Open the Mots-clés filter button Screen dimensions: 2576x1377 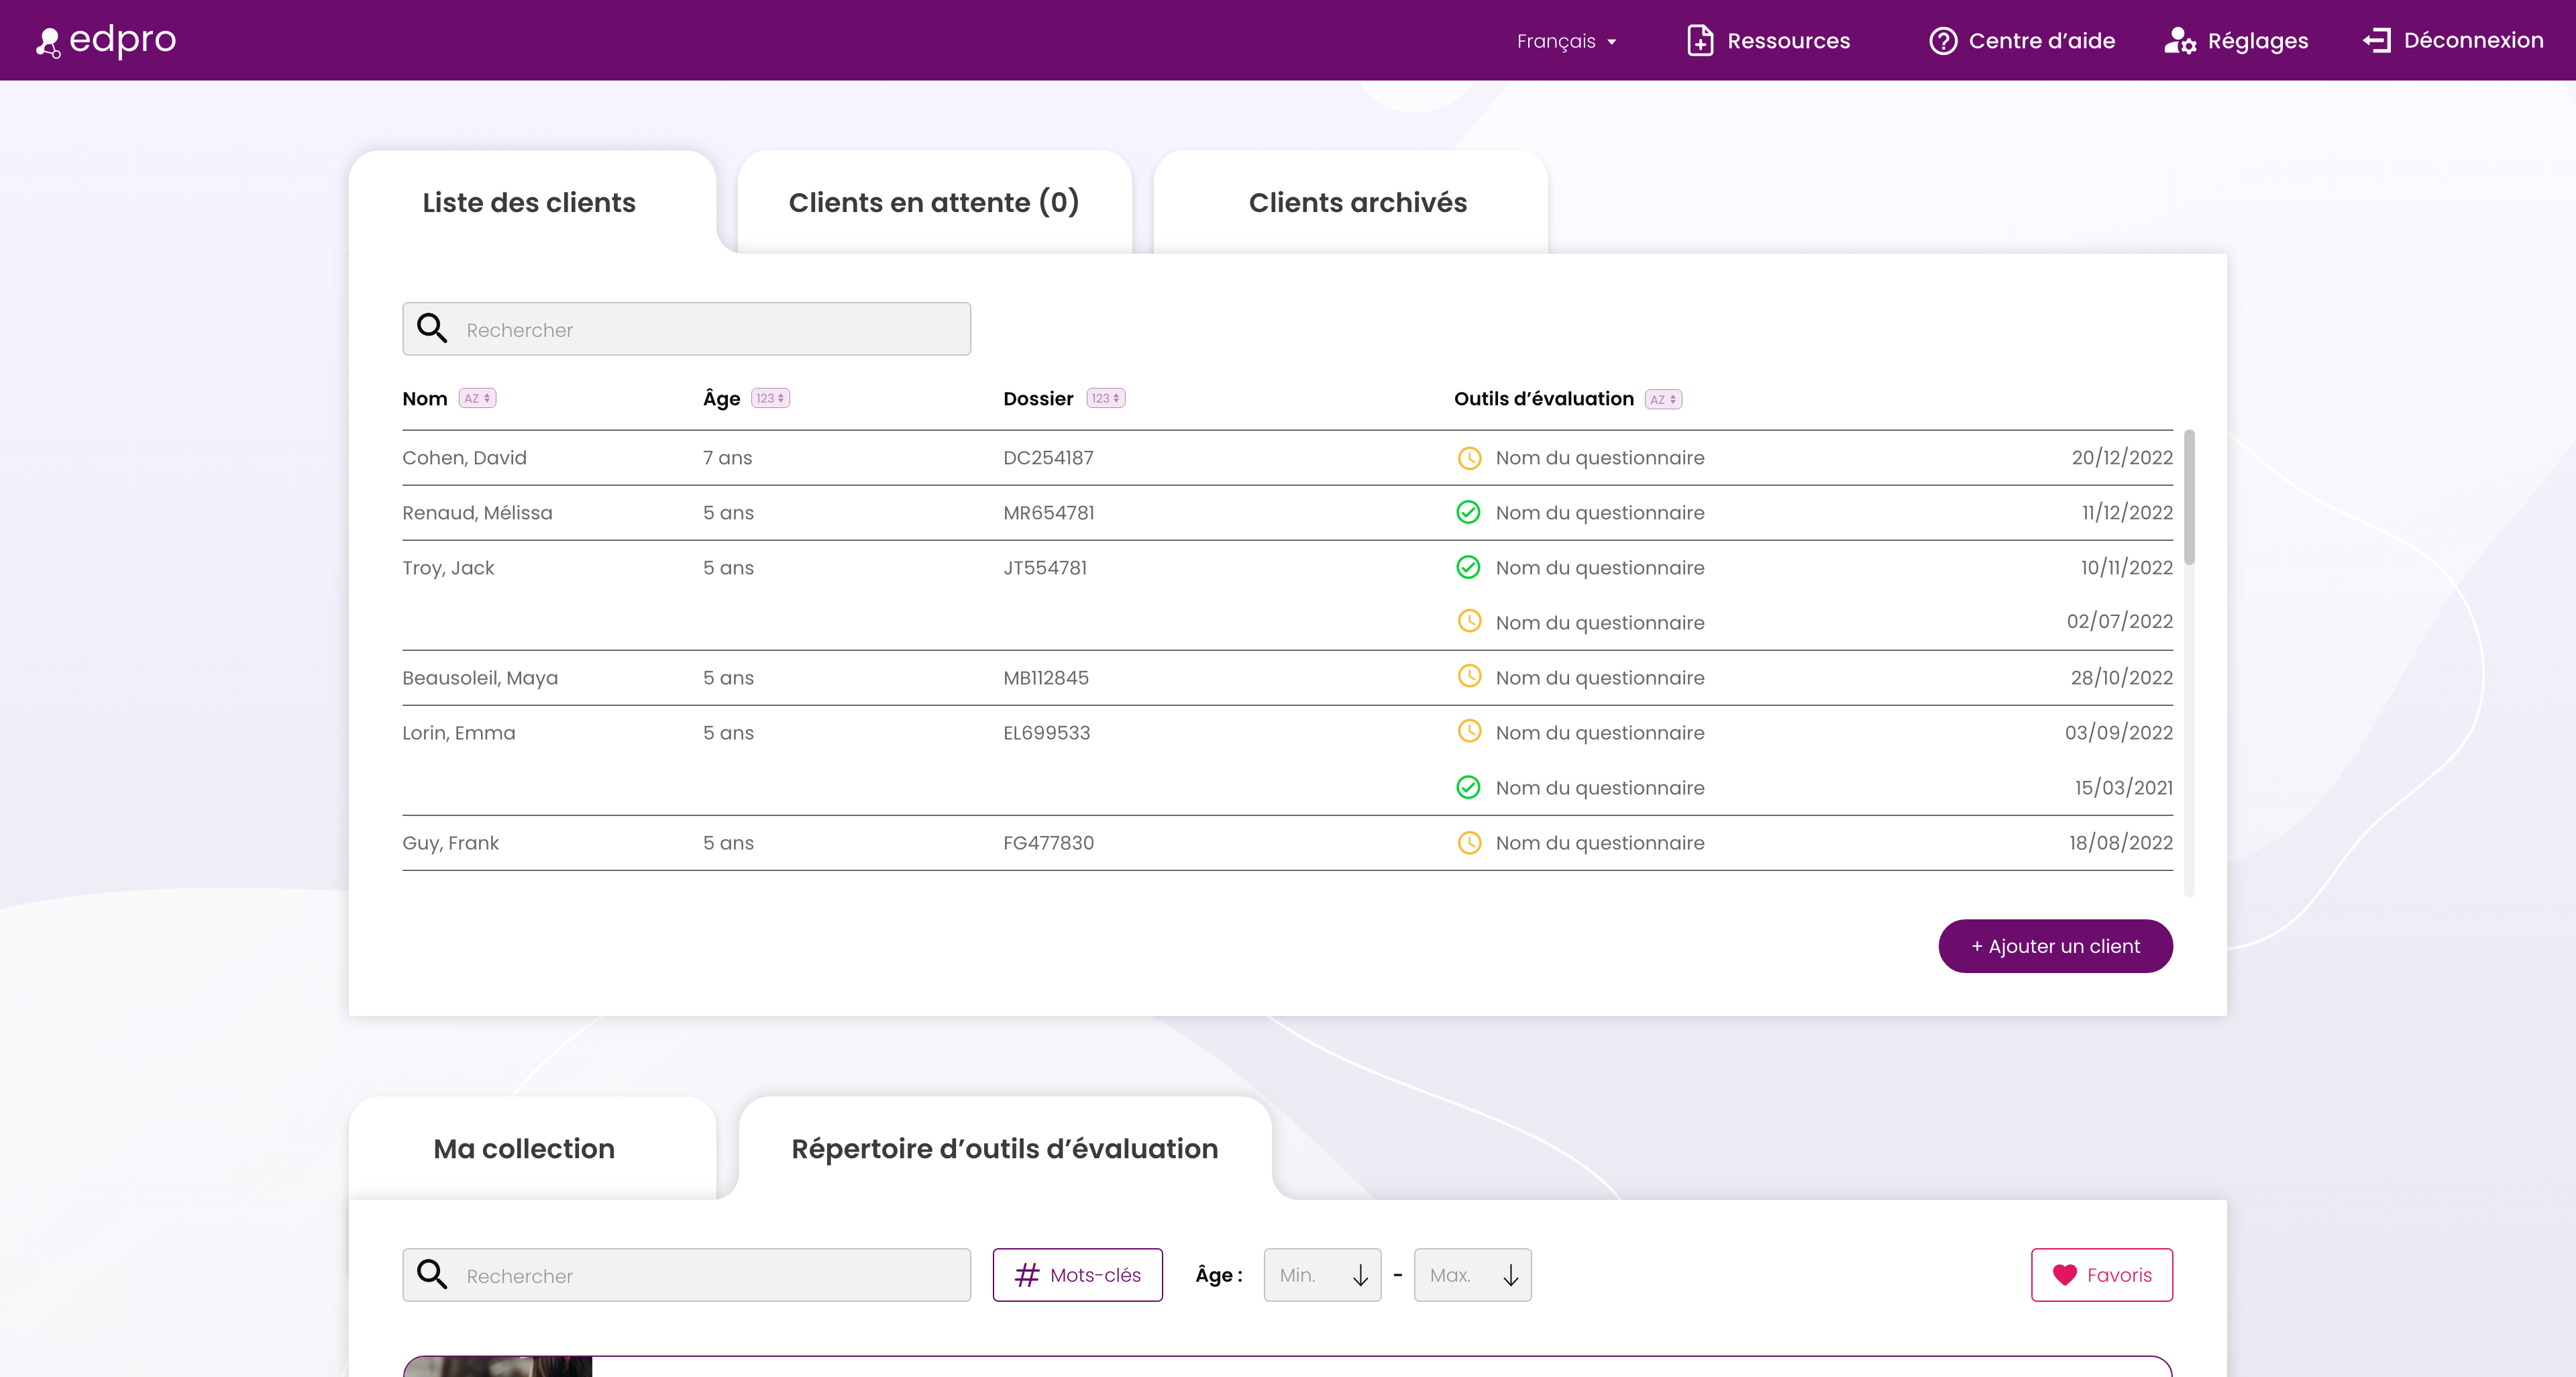1077,1275
